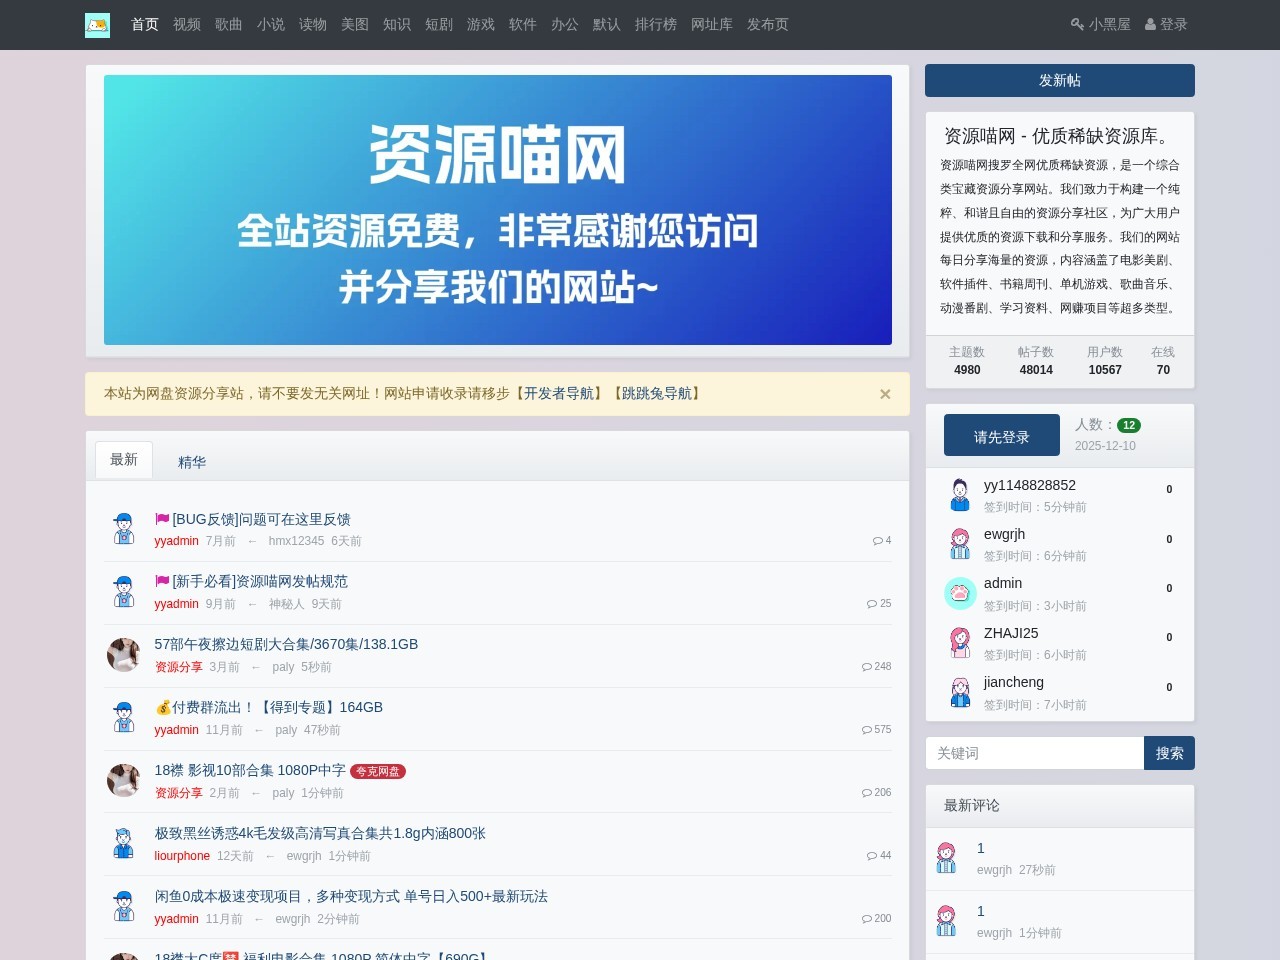
Task: Open the 短剧 menu item
Action: coord(439,25)
